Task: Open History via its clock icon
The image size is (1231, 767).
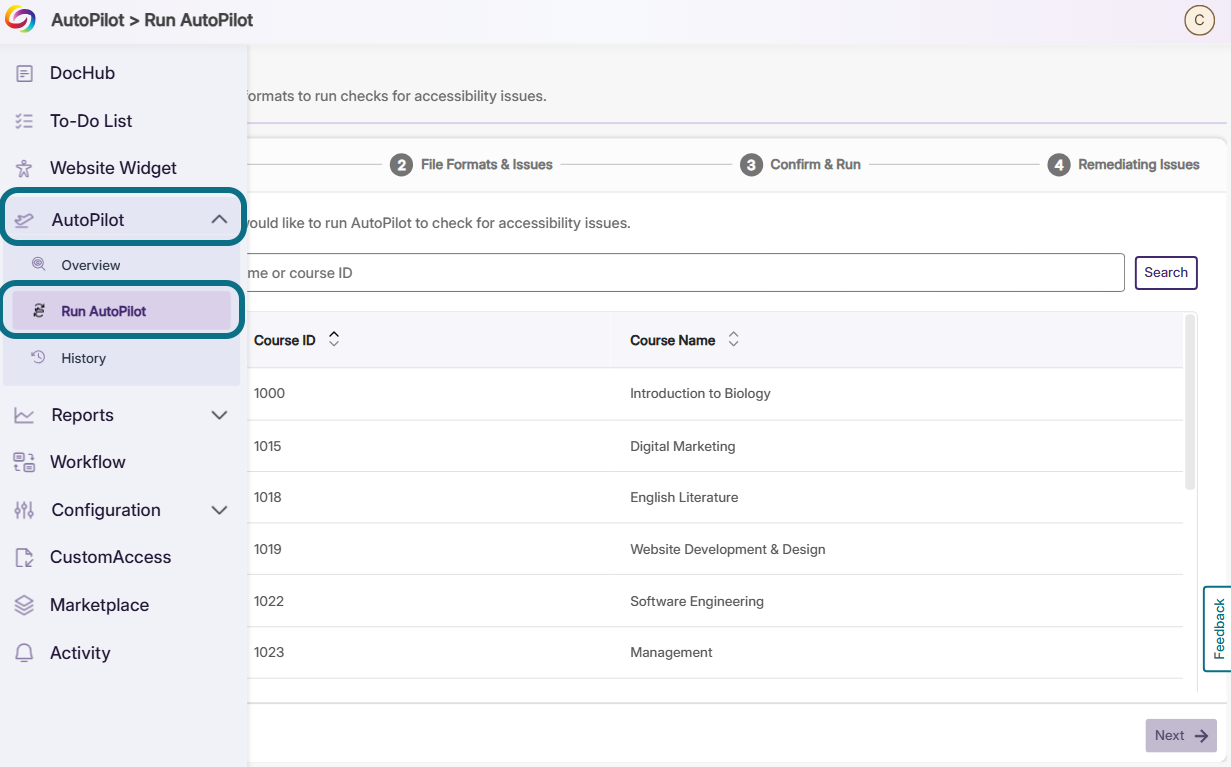Action: click(x=39, y=358)
